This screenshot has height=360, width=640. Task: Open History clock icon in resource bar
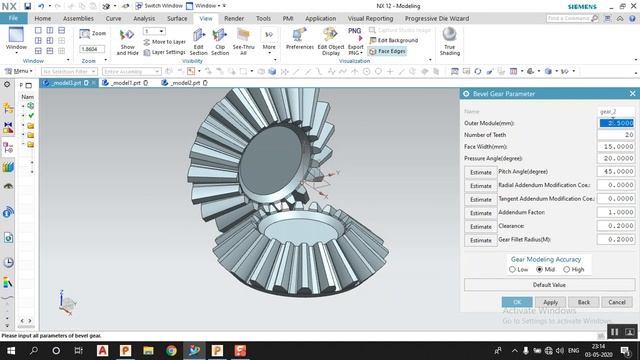[x=8, y=262]
